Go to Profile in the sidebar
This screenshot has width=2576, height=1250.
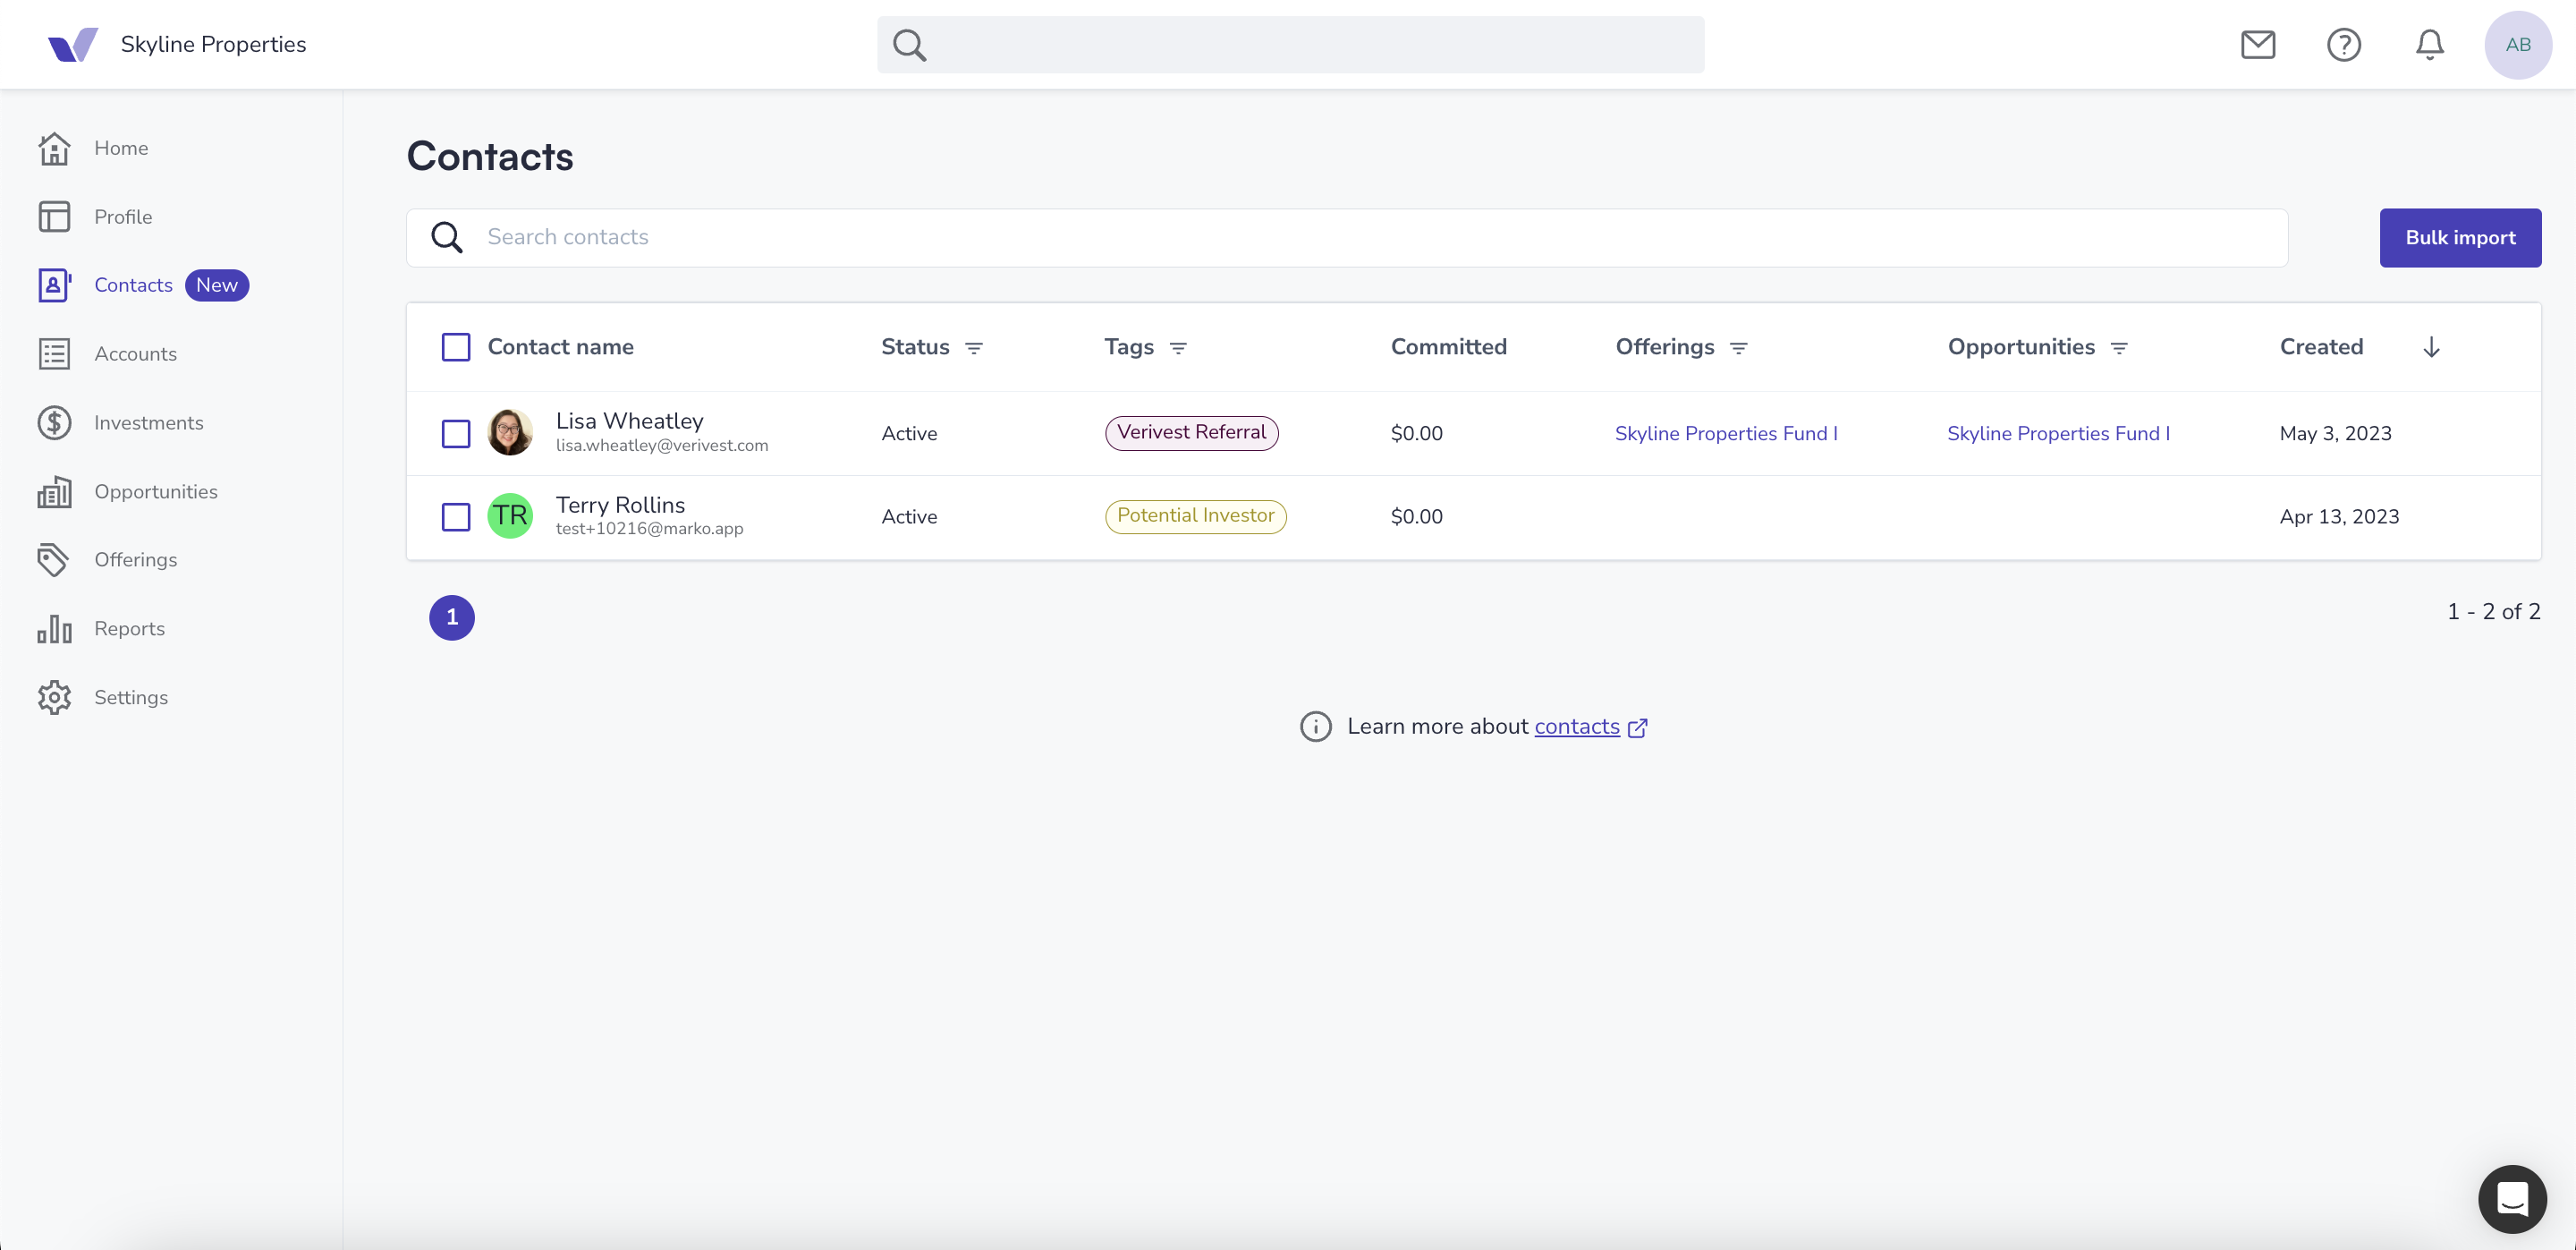click(x=123, y=217)
